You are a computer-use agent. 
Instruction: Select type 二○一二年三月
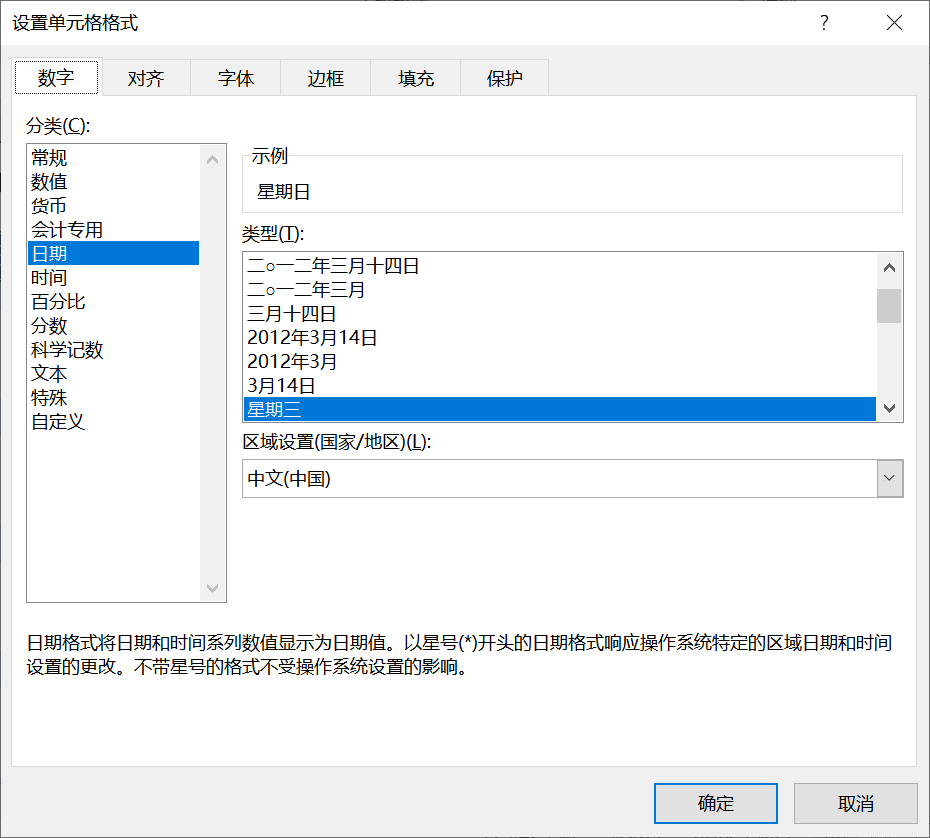pyautogui.click(x=560, y=289)
